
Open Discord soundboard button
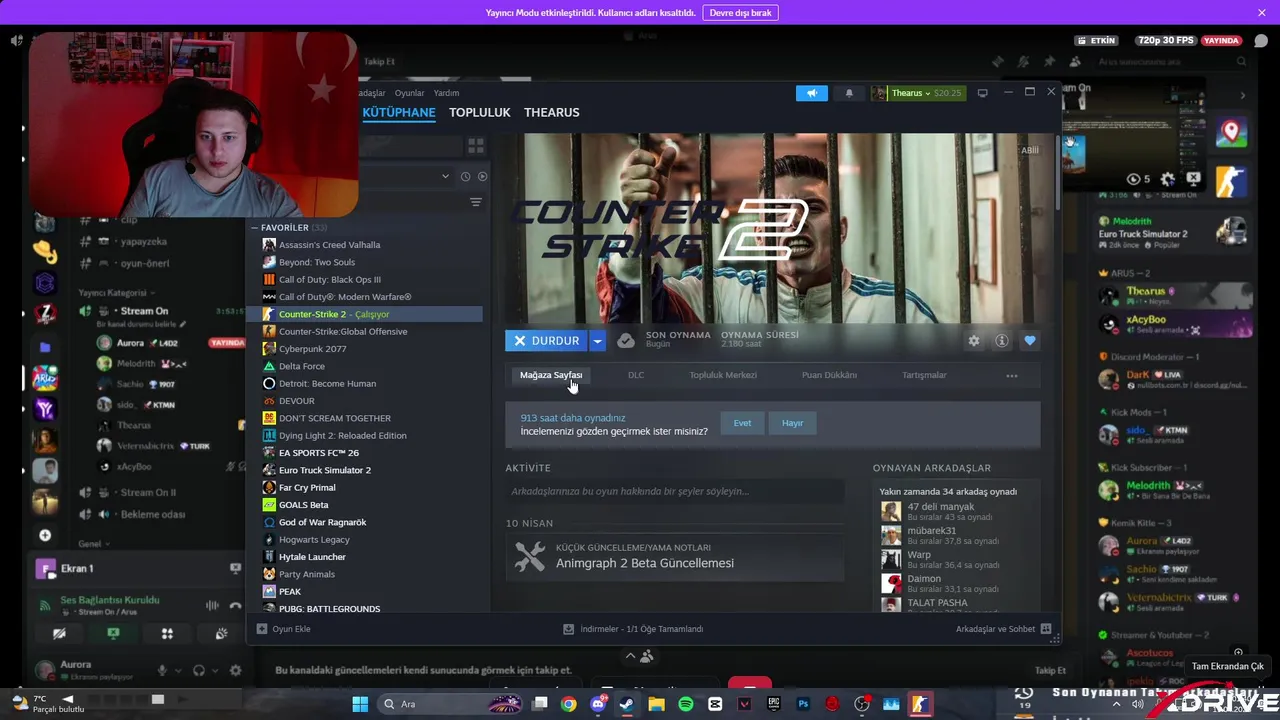point(221,633)
